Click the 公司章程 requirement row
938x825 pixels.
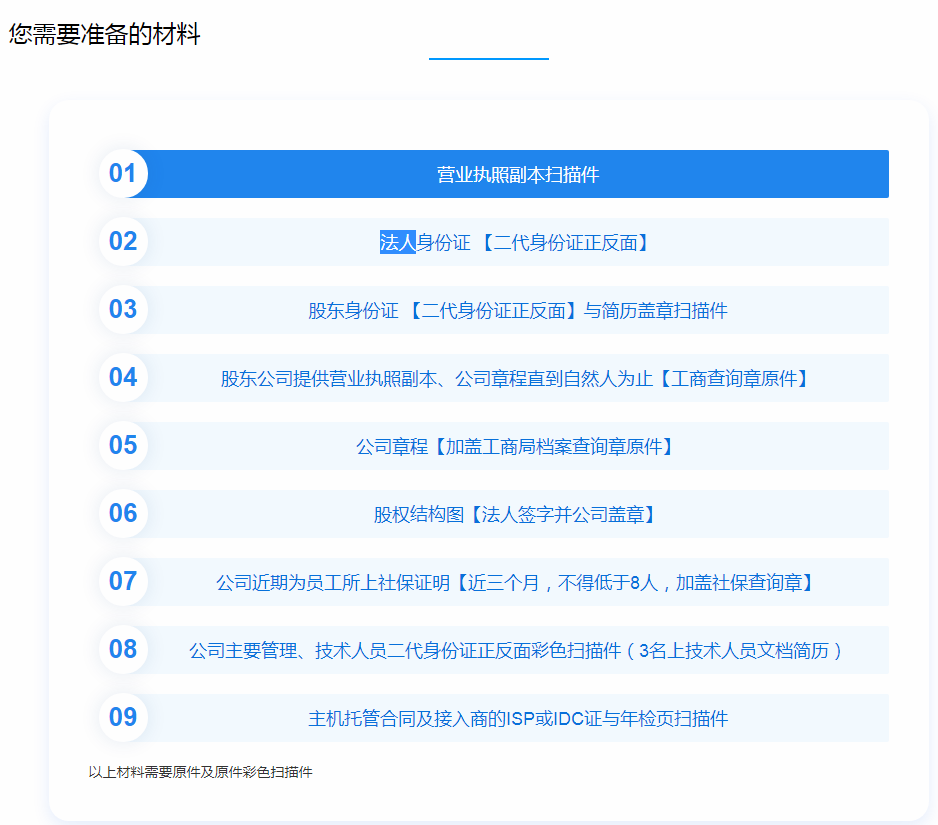coord(517,447)
